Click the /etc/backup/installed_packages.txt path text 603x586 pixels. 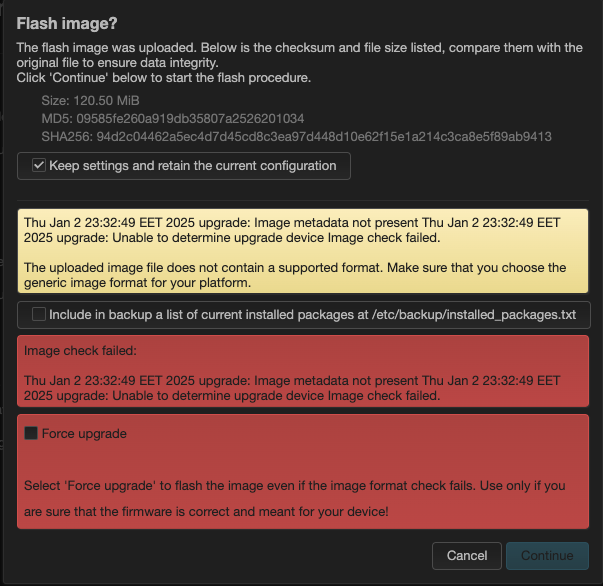(474, 315)
